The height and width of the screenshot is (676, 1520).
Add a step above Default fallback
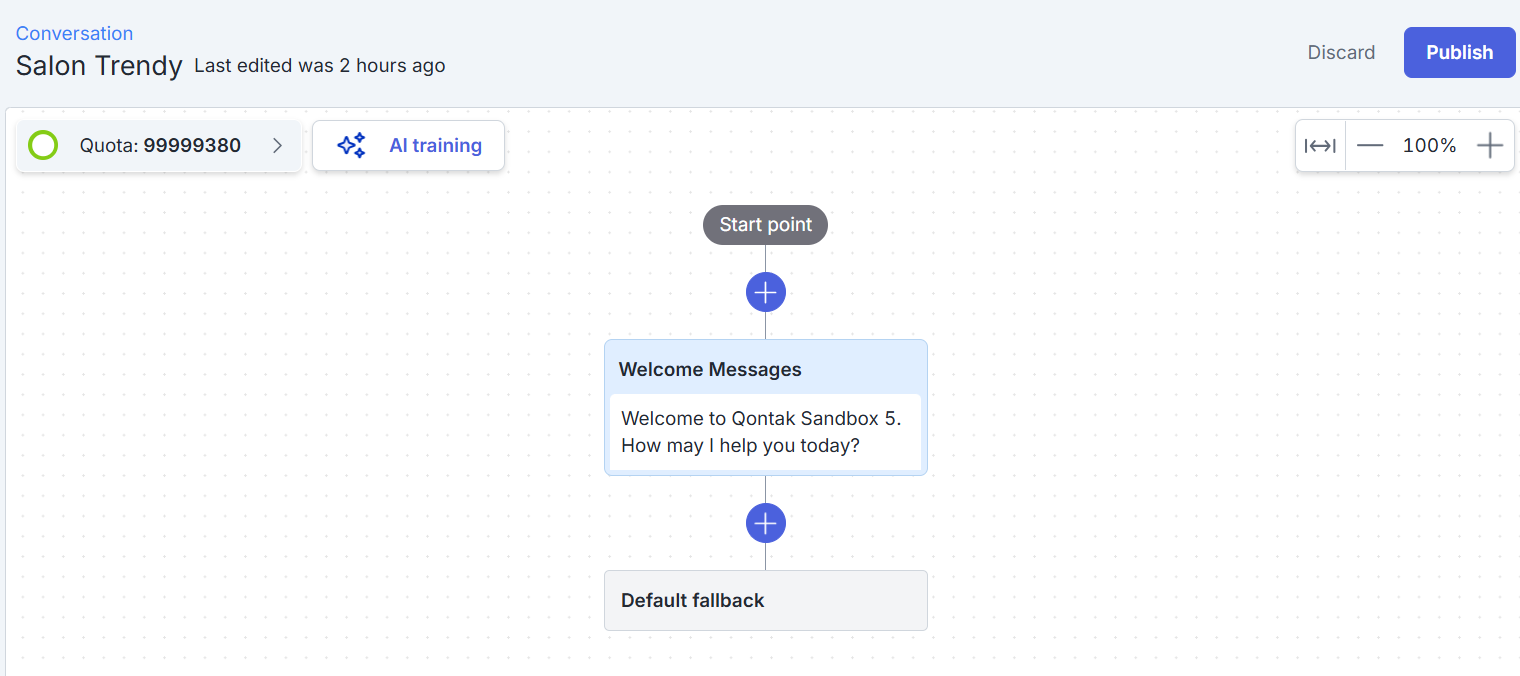[x=765, y=523]
